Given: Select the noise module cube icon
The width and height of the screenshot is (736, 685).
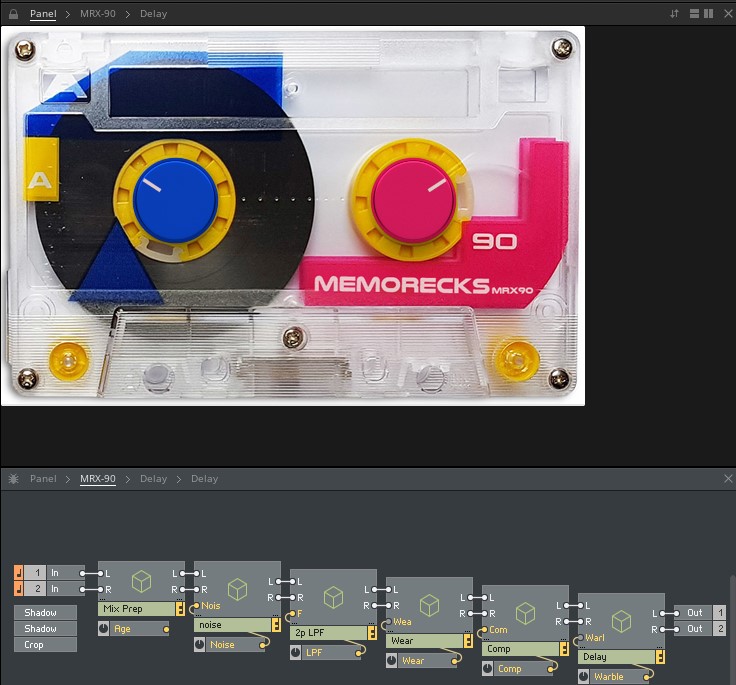Looking at the screenshot, I should (x=237, y=589).
